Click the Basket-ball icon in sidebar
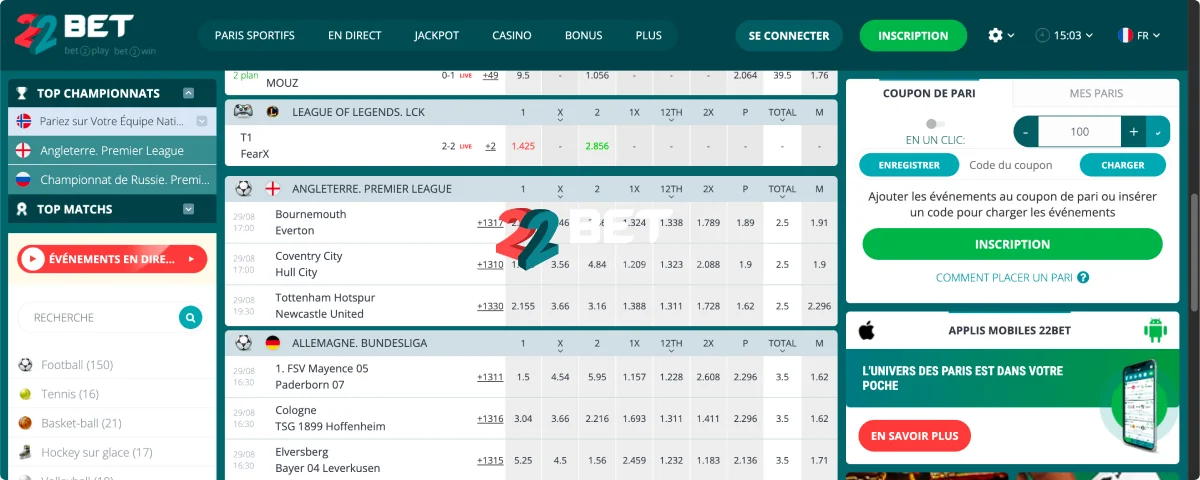Viewport: 1200px width, 480px height. click(x=25, y=423)
